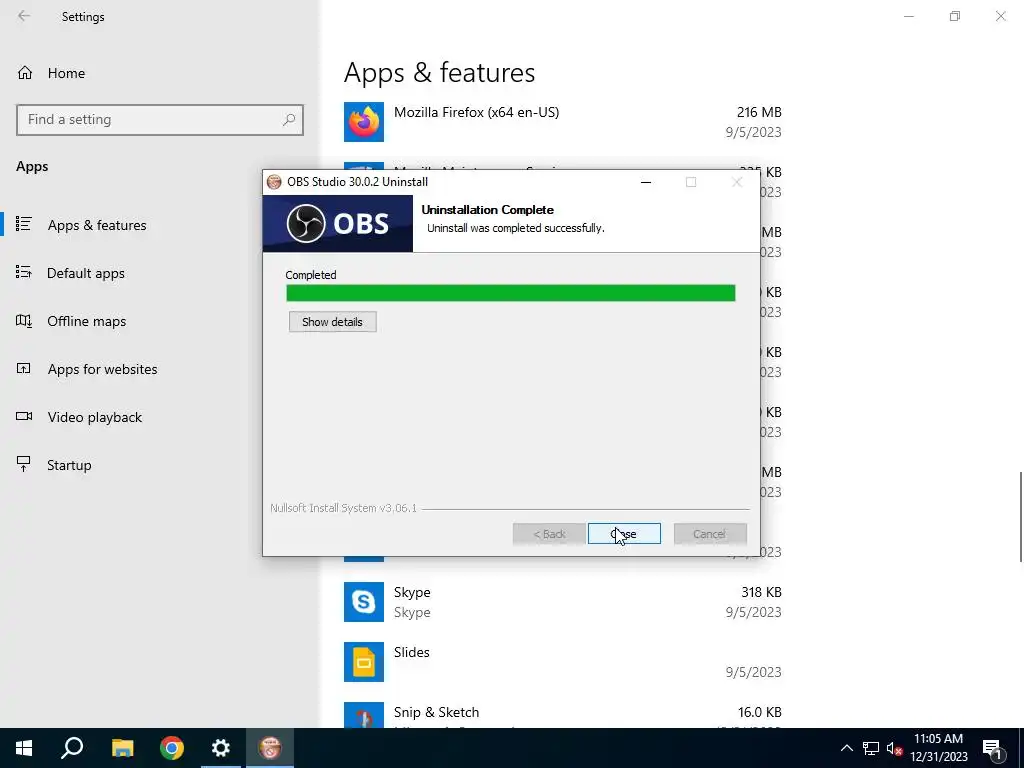Close the OBS uninstaller with the Close button

point(624,534)
